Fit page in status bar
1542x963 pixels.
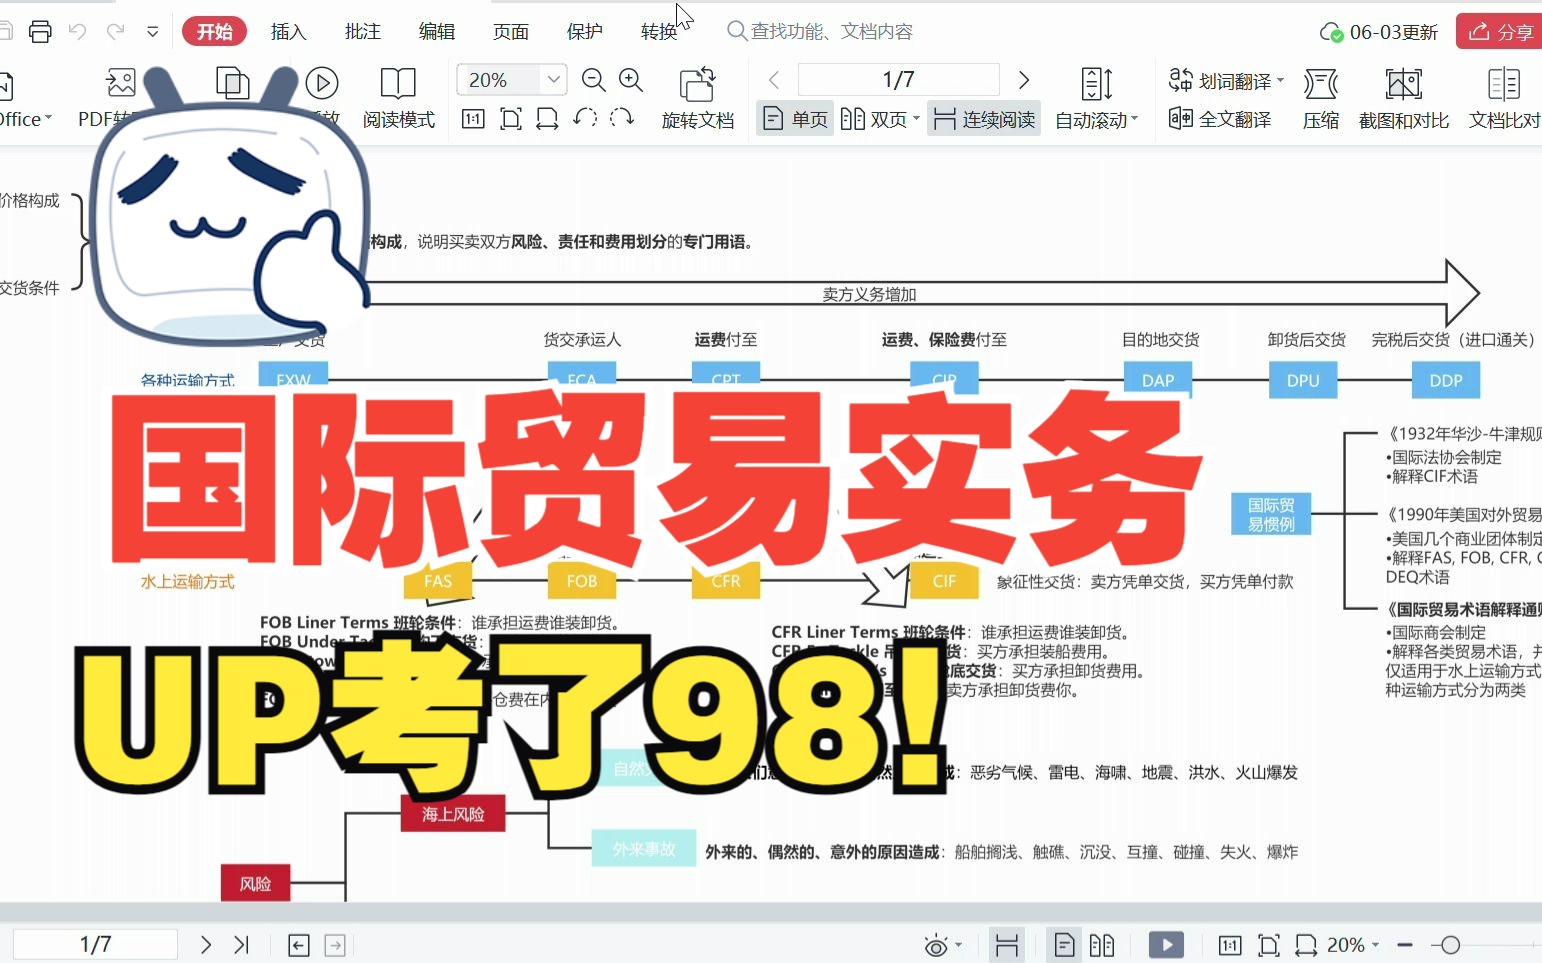pyautogui.click(x=1268, y=945)
